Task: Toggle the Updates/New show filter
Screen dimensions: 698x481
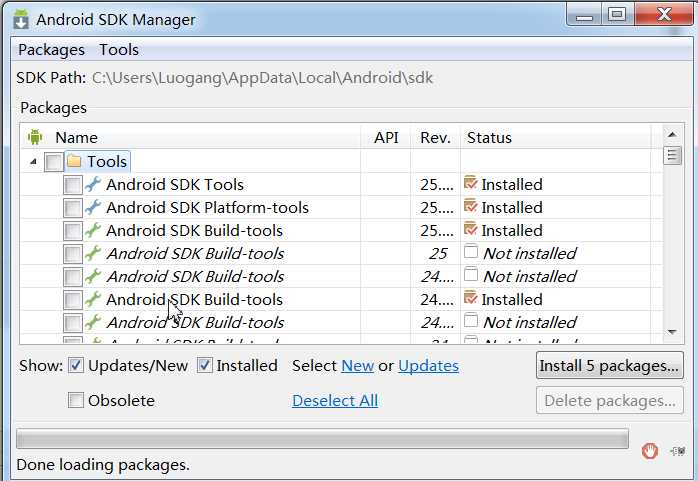Action: click(x=76, y=365)
